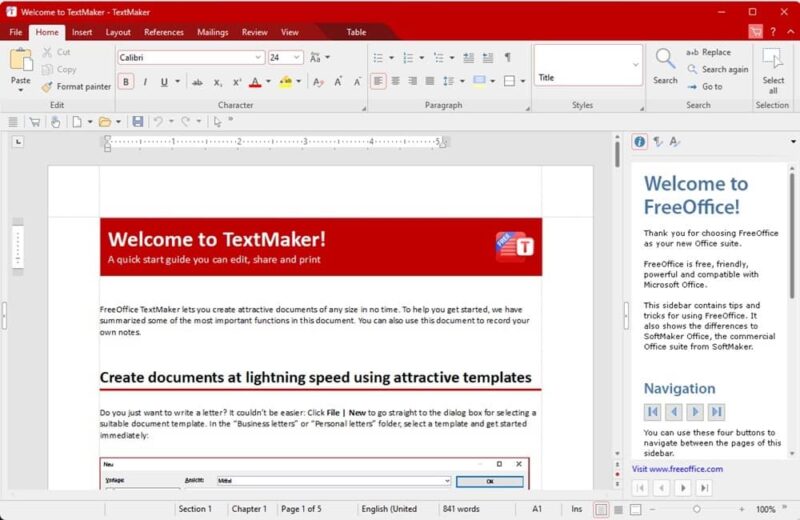Image resolution: width=800 pixels, height=520 pixels.
Task: Click the increase indent icon
Action: pos(488,58)
